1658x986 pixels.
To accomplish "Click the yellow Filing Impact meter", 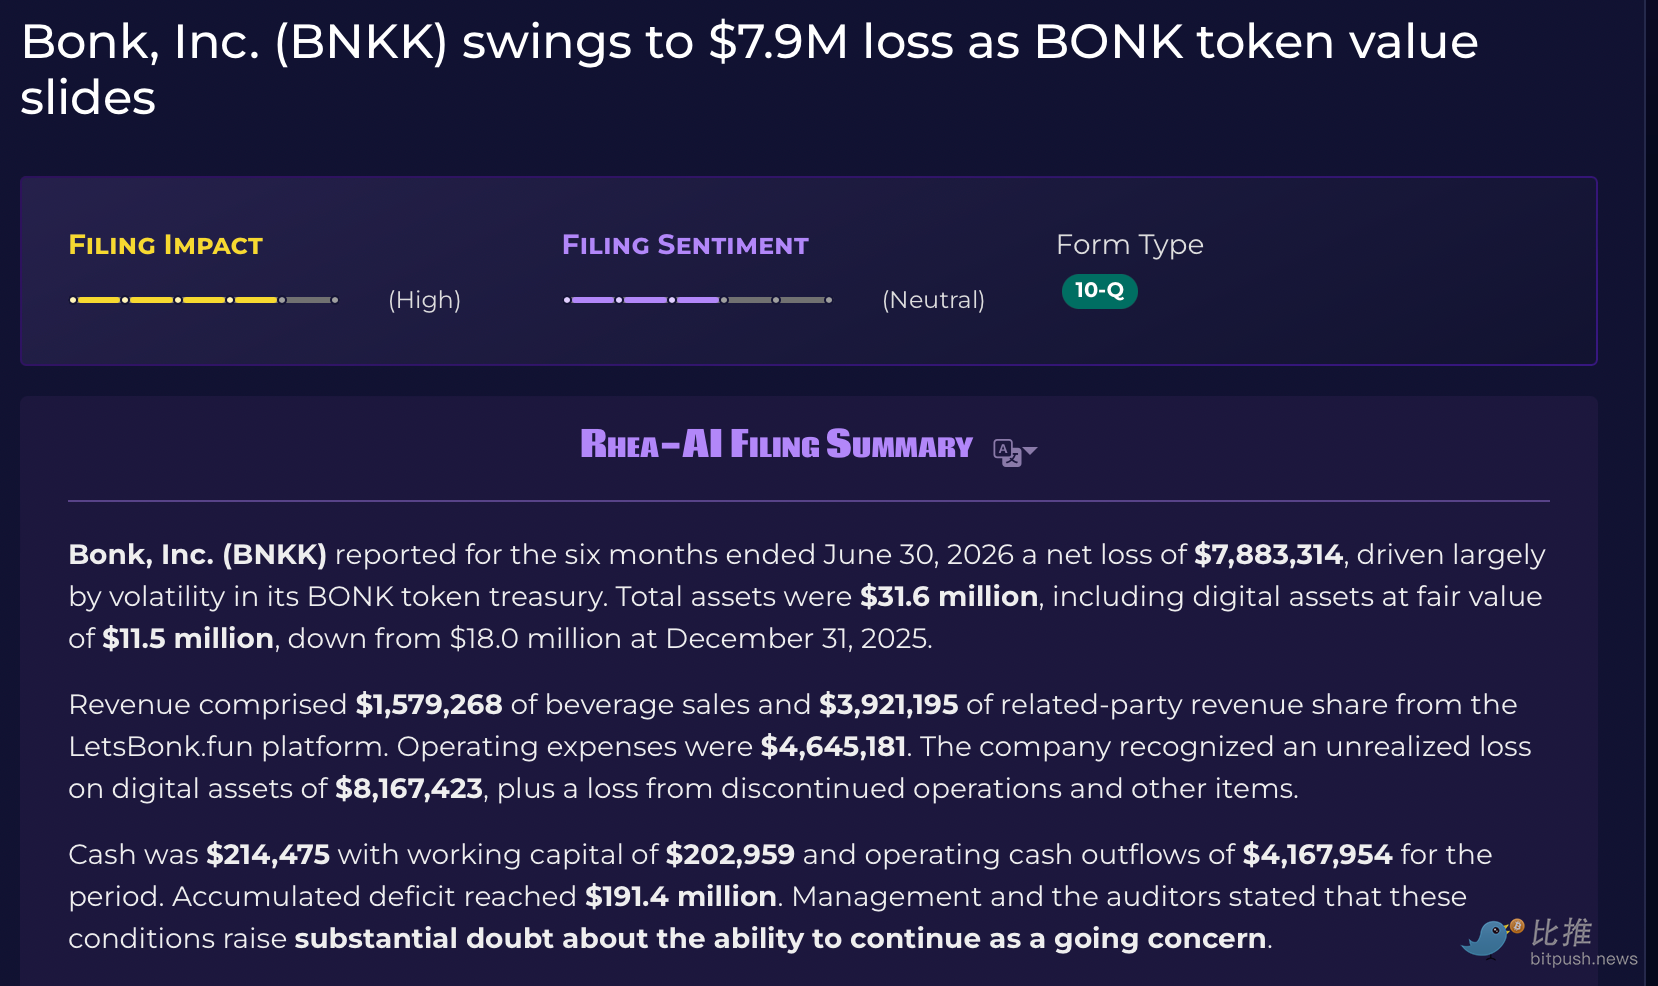I will pos(204,300).
